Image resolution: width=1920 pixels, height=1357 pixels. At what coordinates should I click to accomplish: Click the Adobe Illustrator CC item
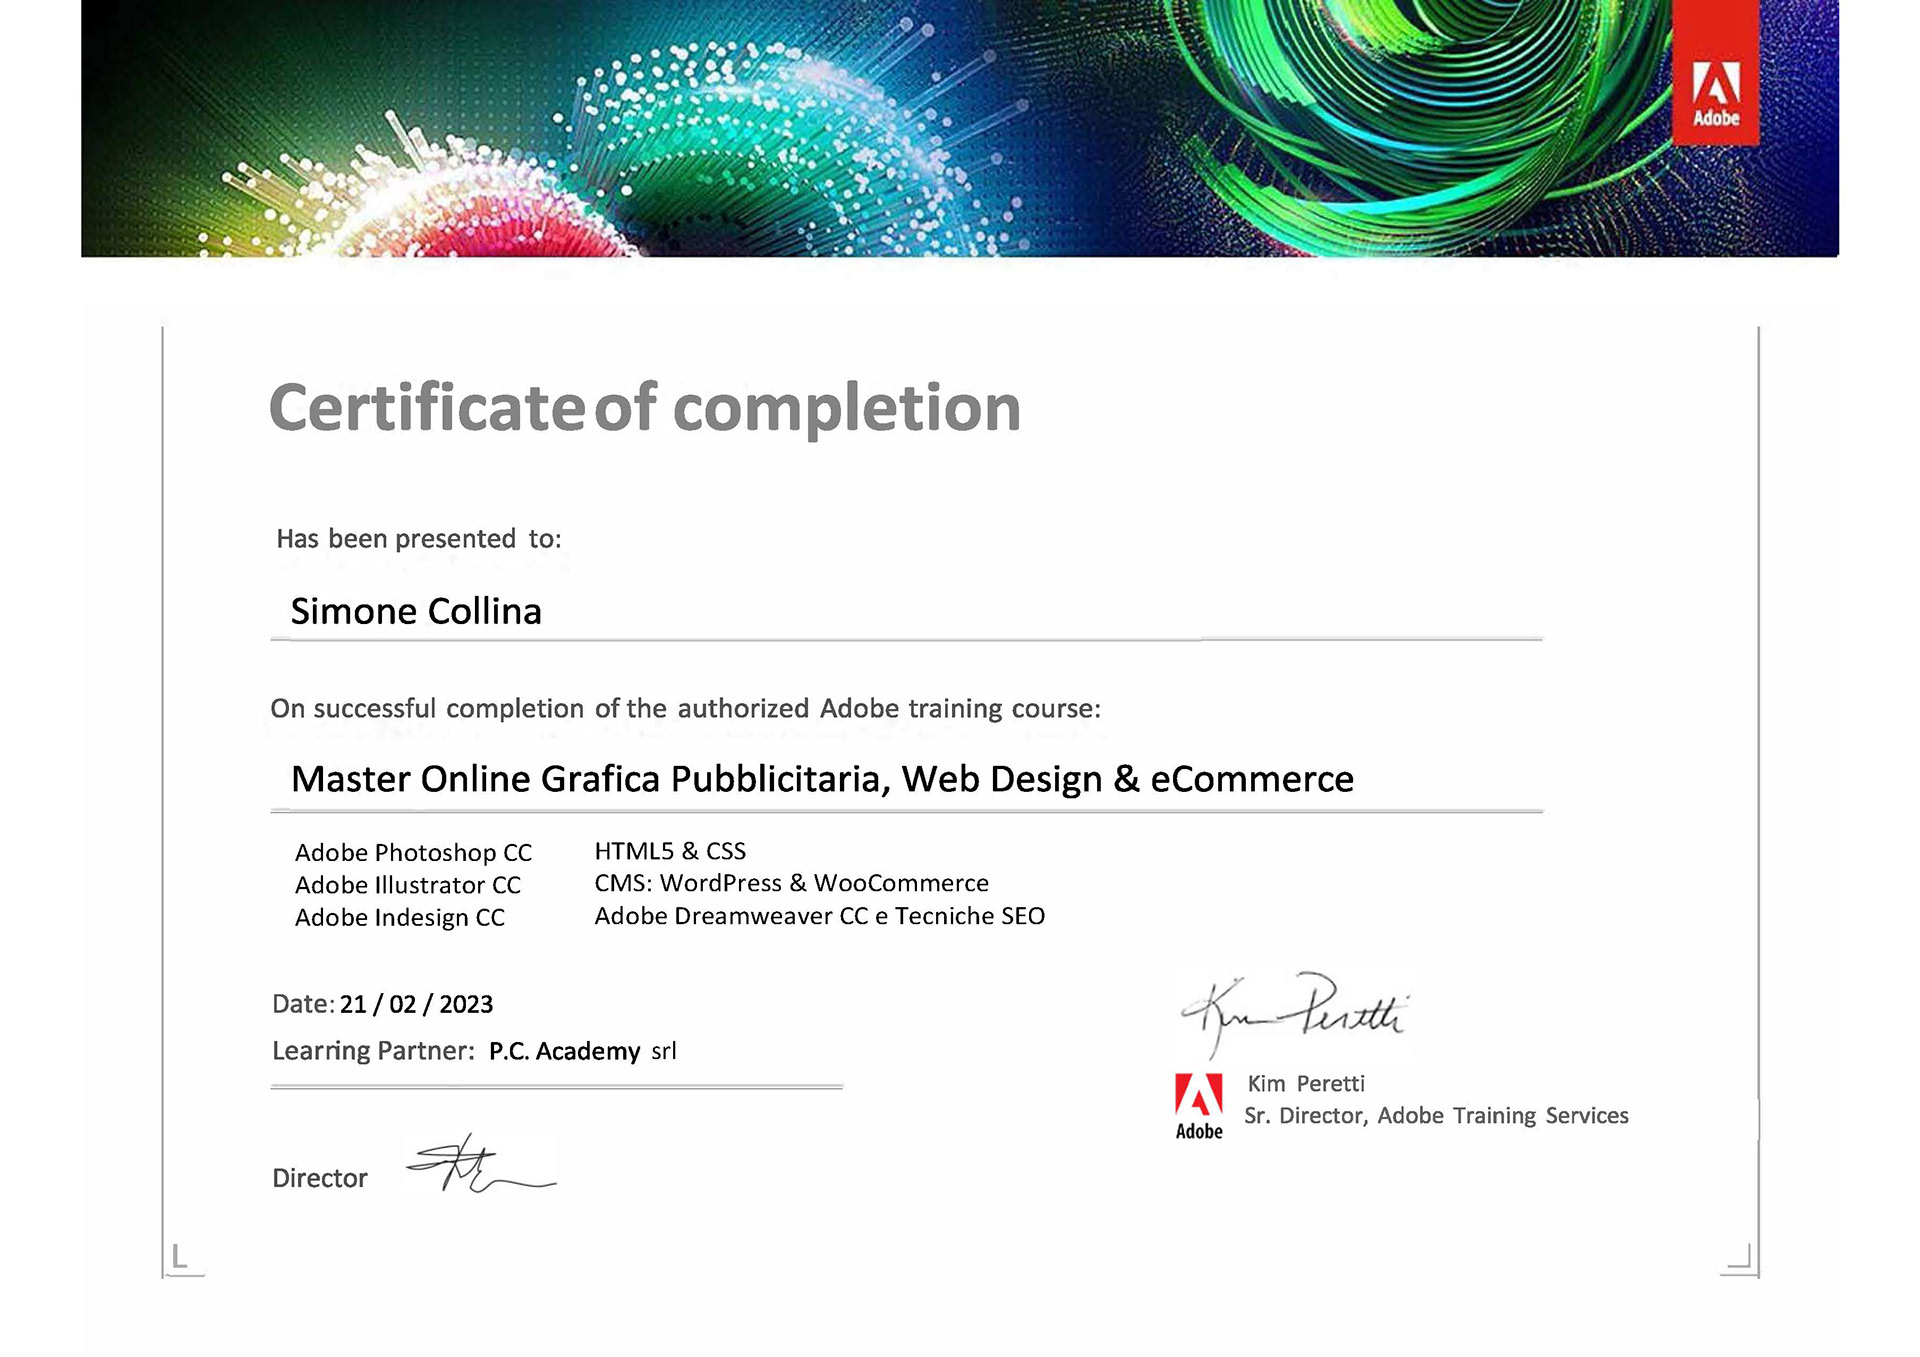(x=407, y=885)
